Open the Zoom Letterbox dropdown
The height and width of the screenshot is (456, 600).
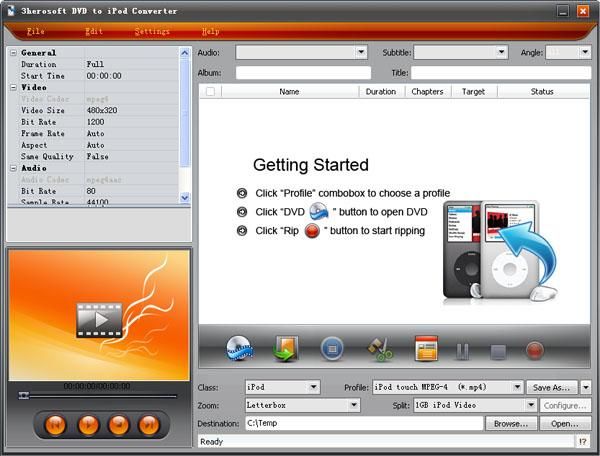coord(354,405)
